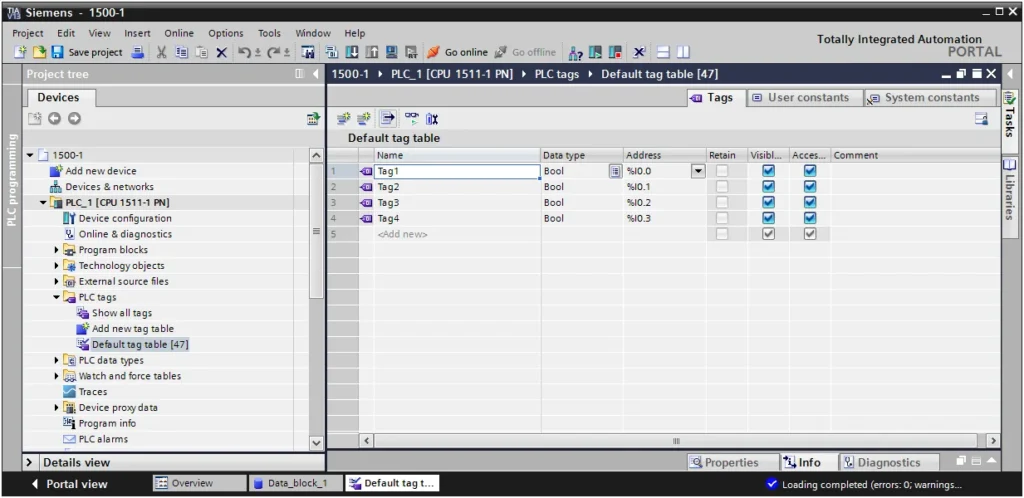The width and height of the screenshot is (1024, 498).
Task: Switch to the System constants tab
Action: [x=929, y=98]
